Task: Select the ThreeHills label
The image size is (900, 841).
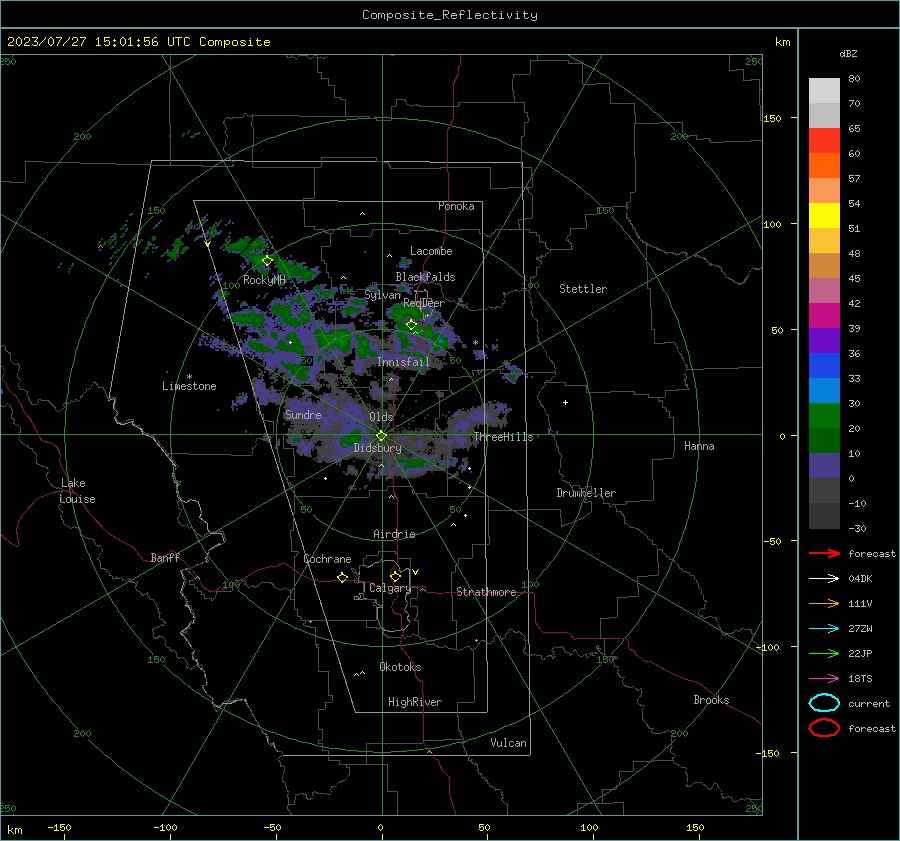Action: [503, 437]
